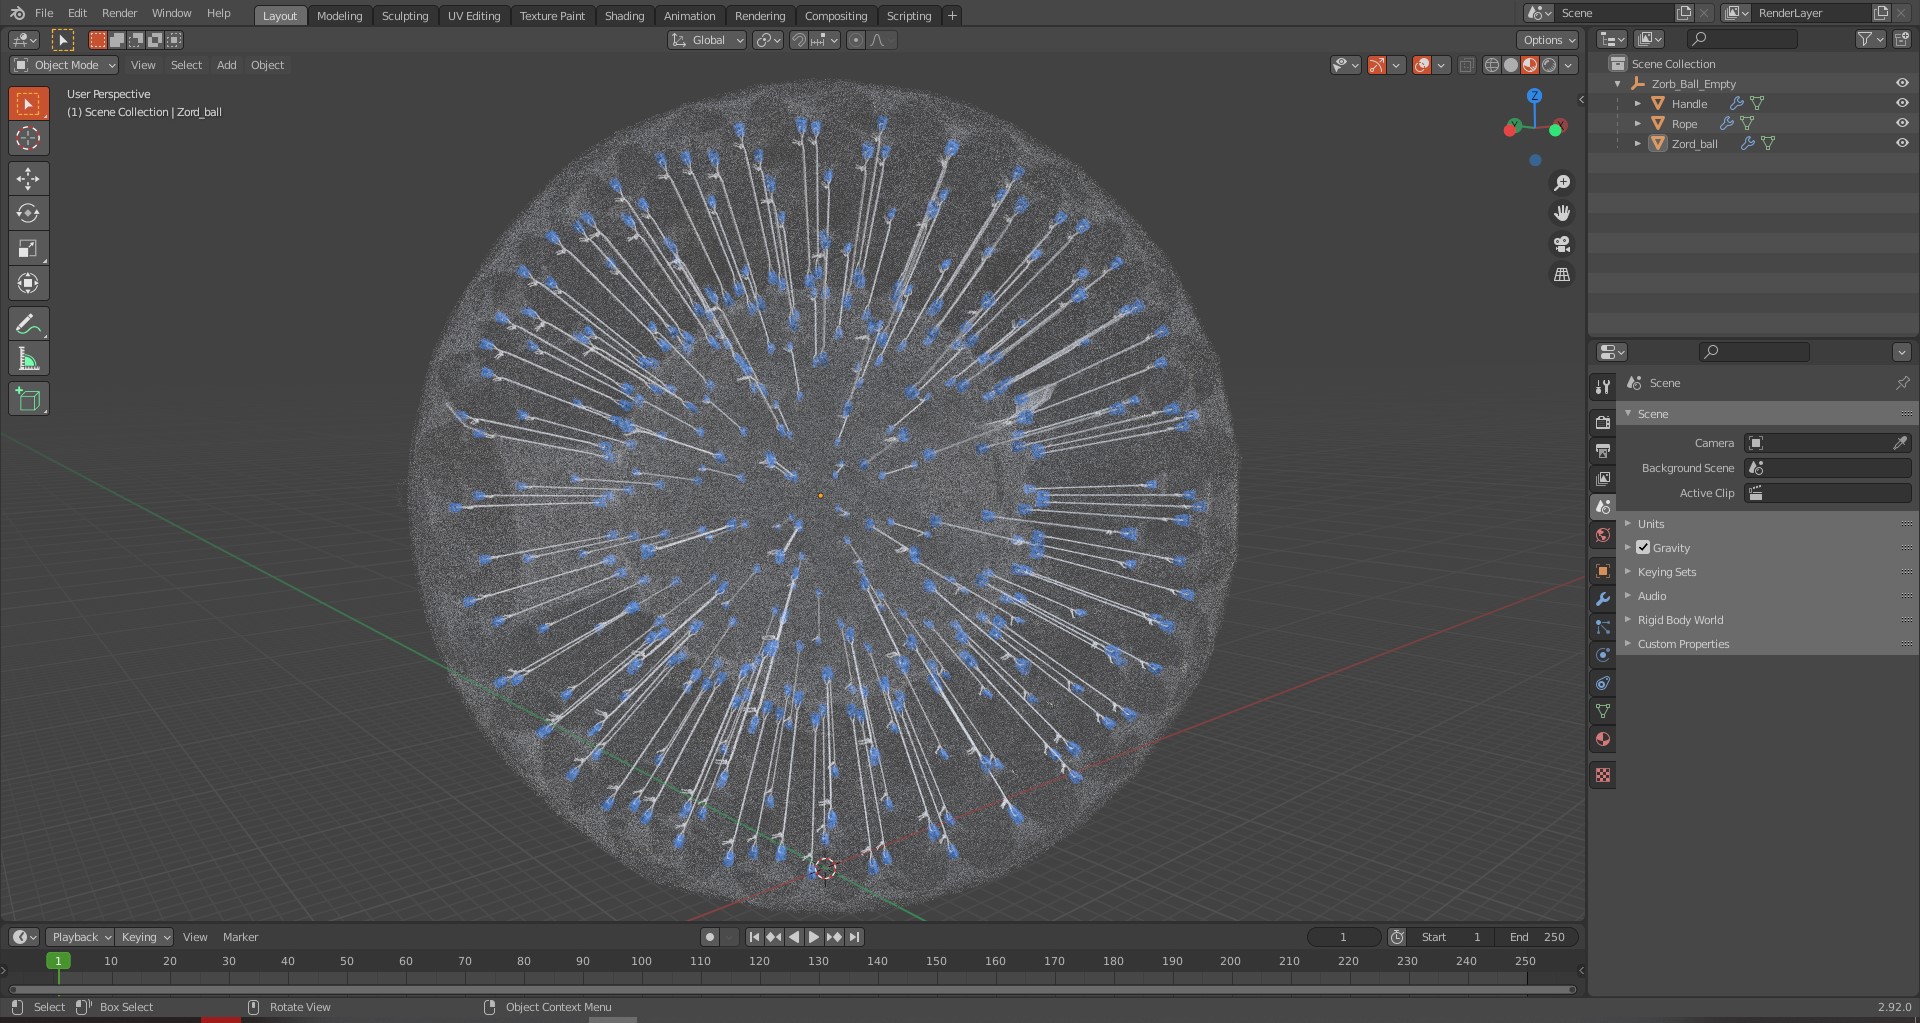Open the View Layer properties tab

1603,479
